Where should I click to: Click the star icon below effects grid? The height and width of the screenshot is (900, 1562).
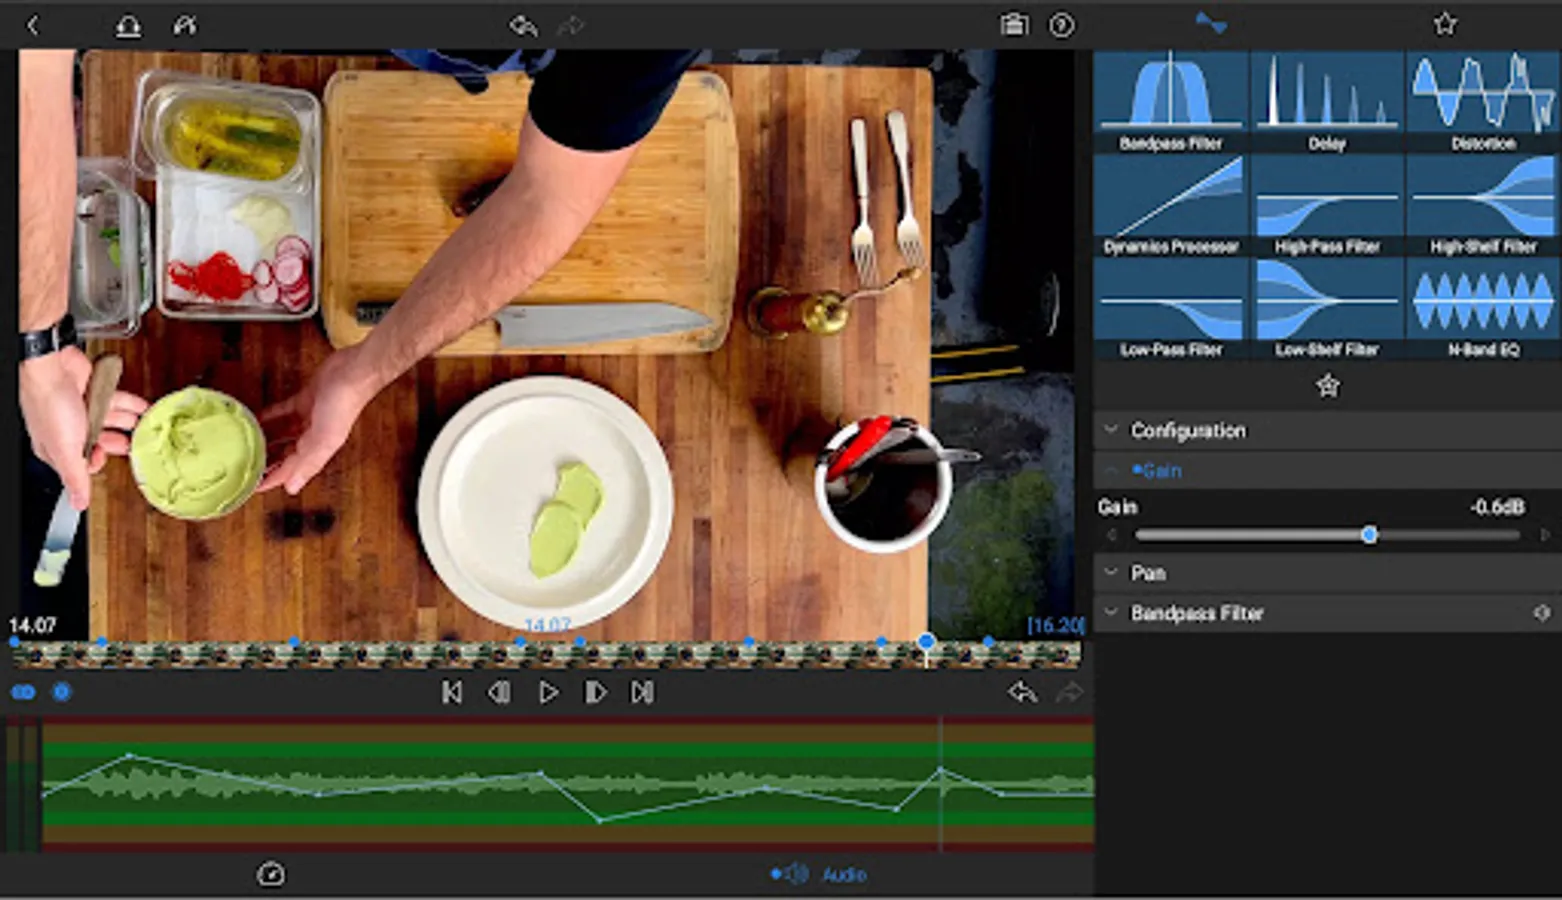(1327, 386)
